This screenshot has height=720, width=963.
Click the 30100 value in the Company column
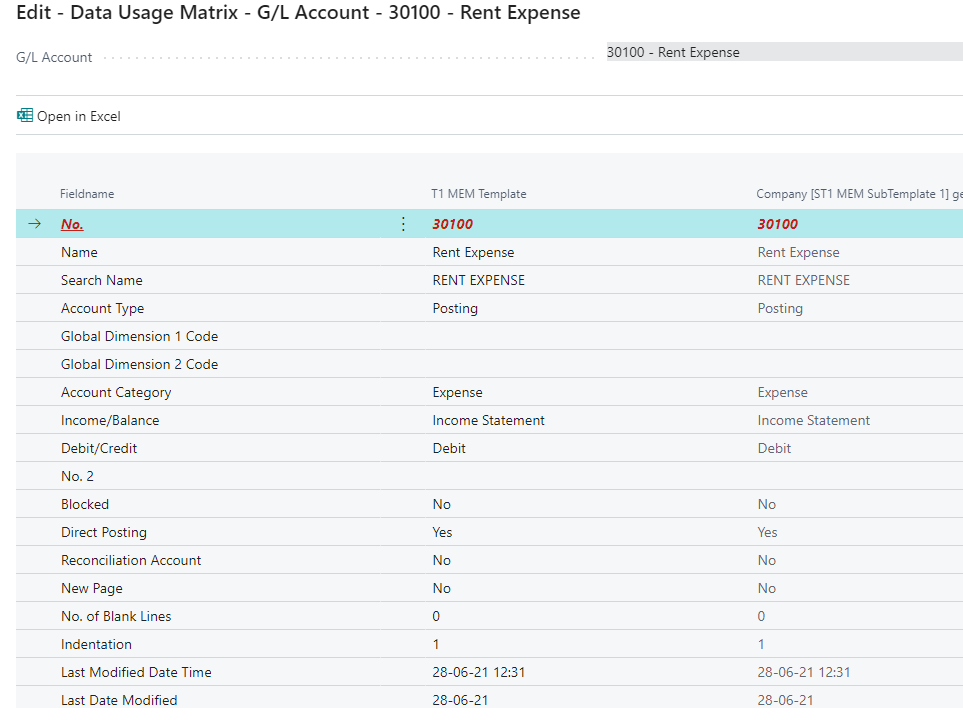click(777, 224)
